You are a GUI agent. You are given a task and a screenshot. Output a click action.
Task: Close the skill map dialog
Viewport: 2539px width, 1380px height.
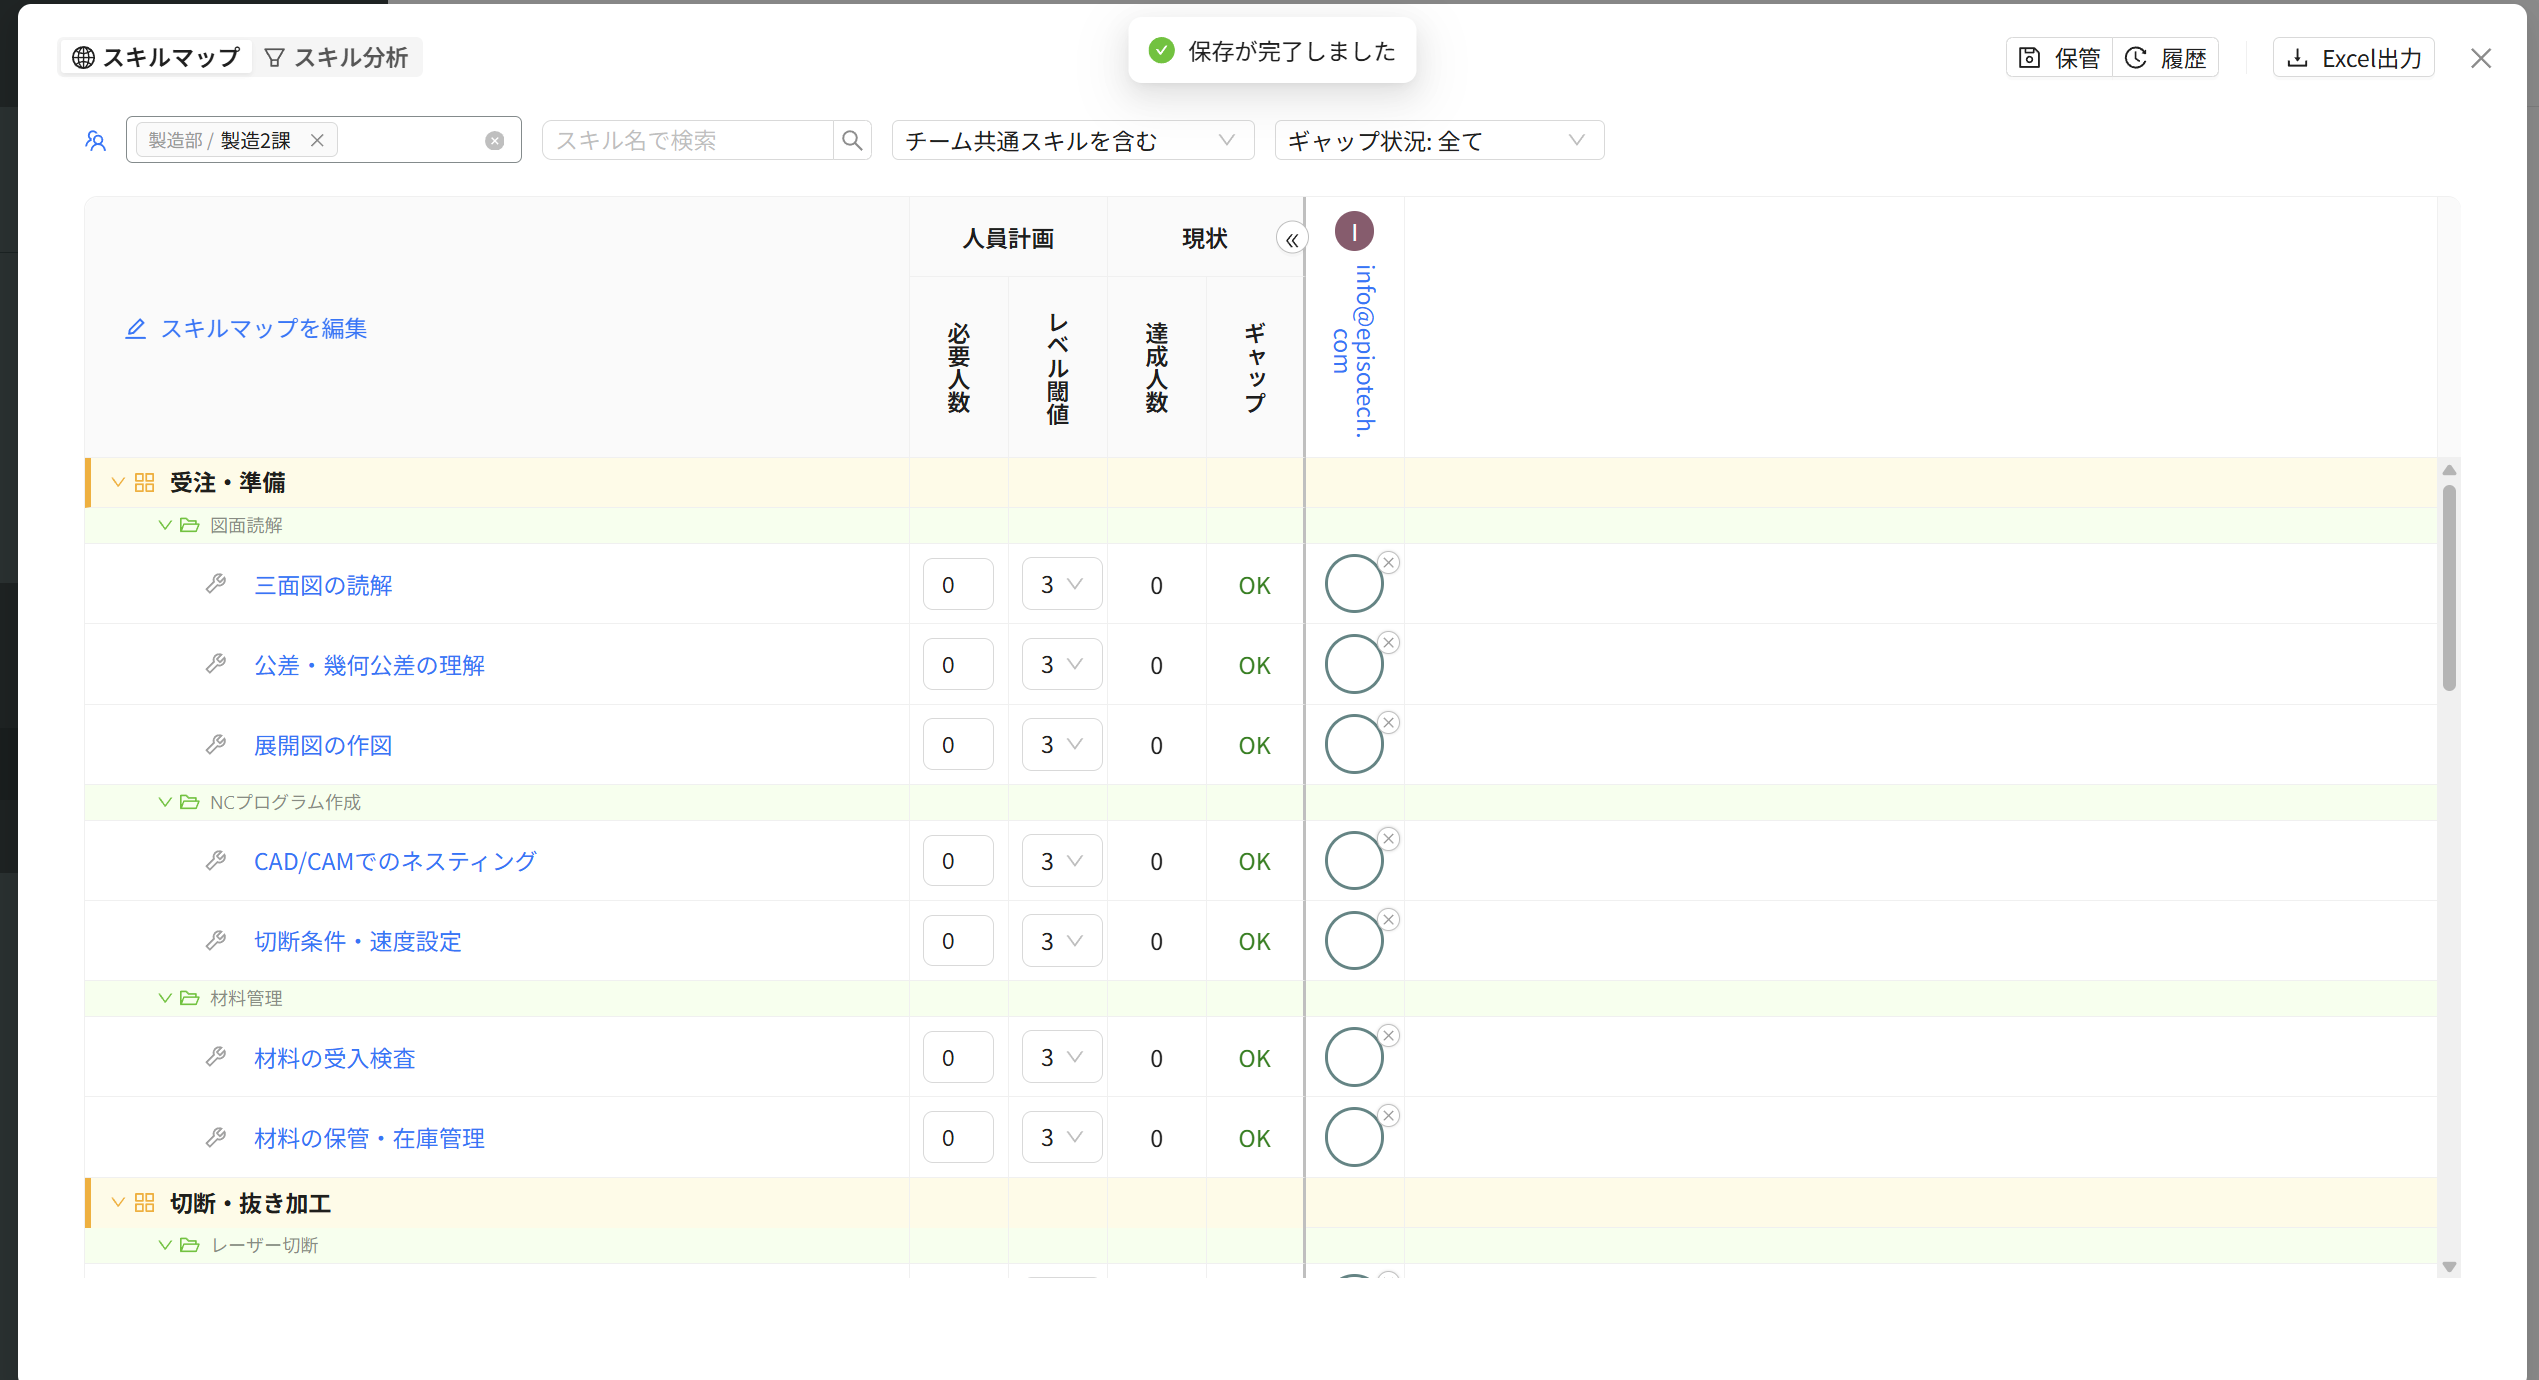(2481, 58)
